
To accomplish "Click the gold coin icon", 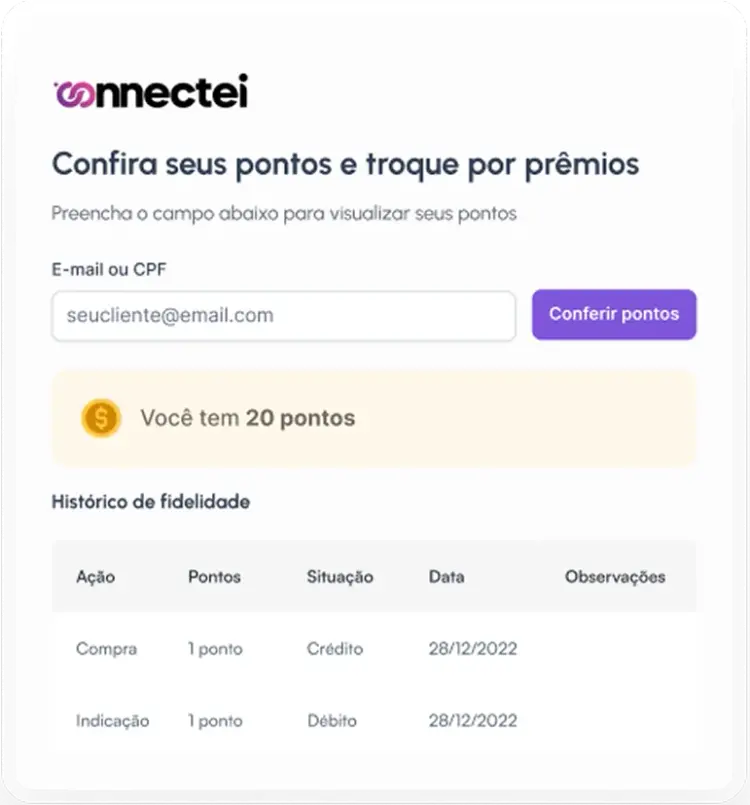I will click(x=101, y=418).
